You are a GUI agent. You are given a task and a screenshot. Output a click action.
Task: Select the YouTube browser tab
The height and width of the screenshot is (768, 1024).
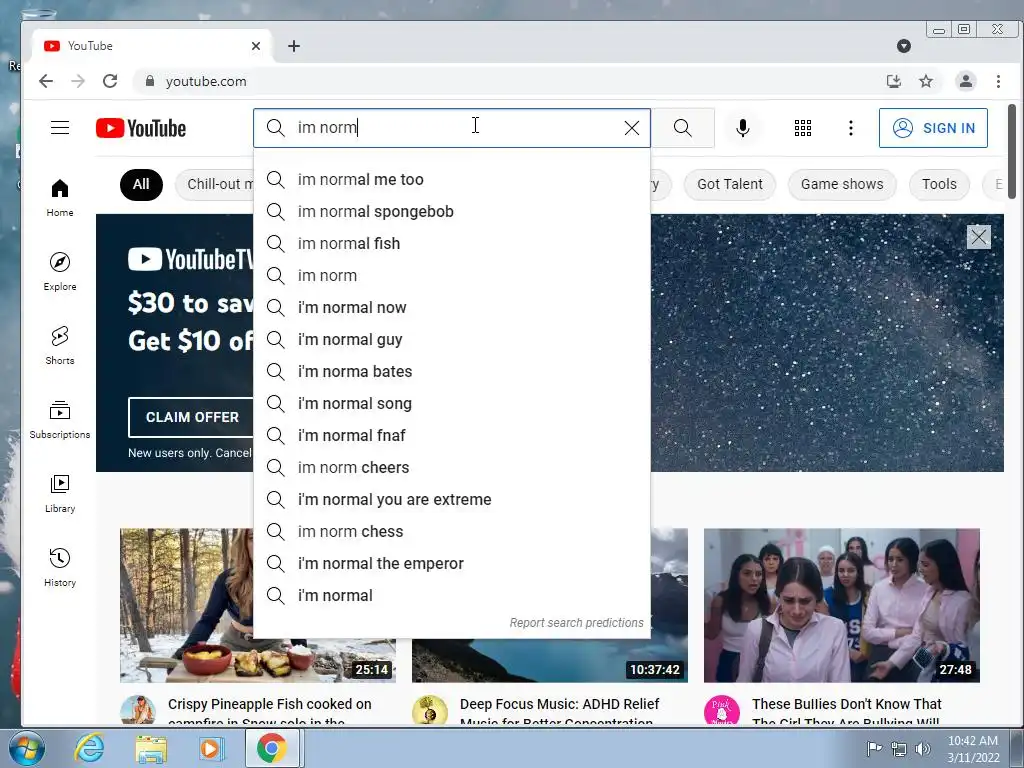tap(152, 46)
